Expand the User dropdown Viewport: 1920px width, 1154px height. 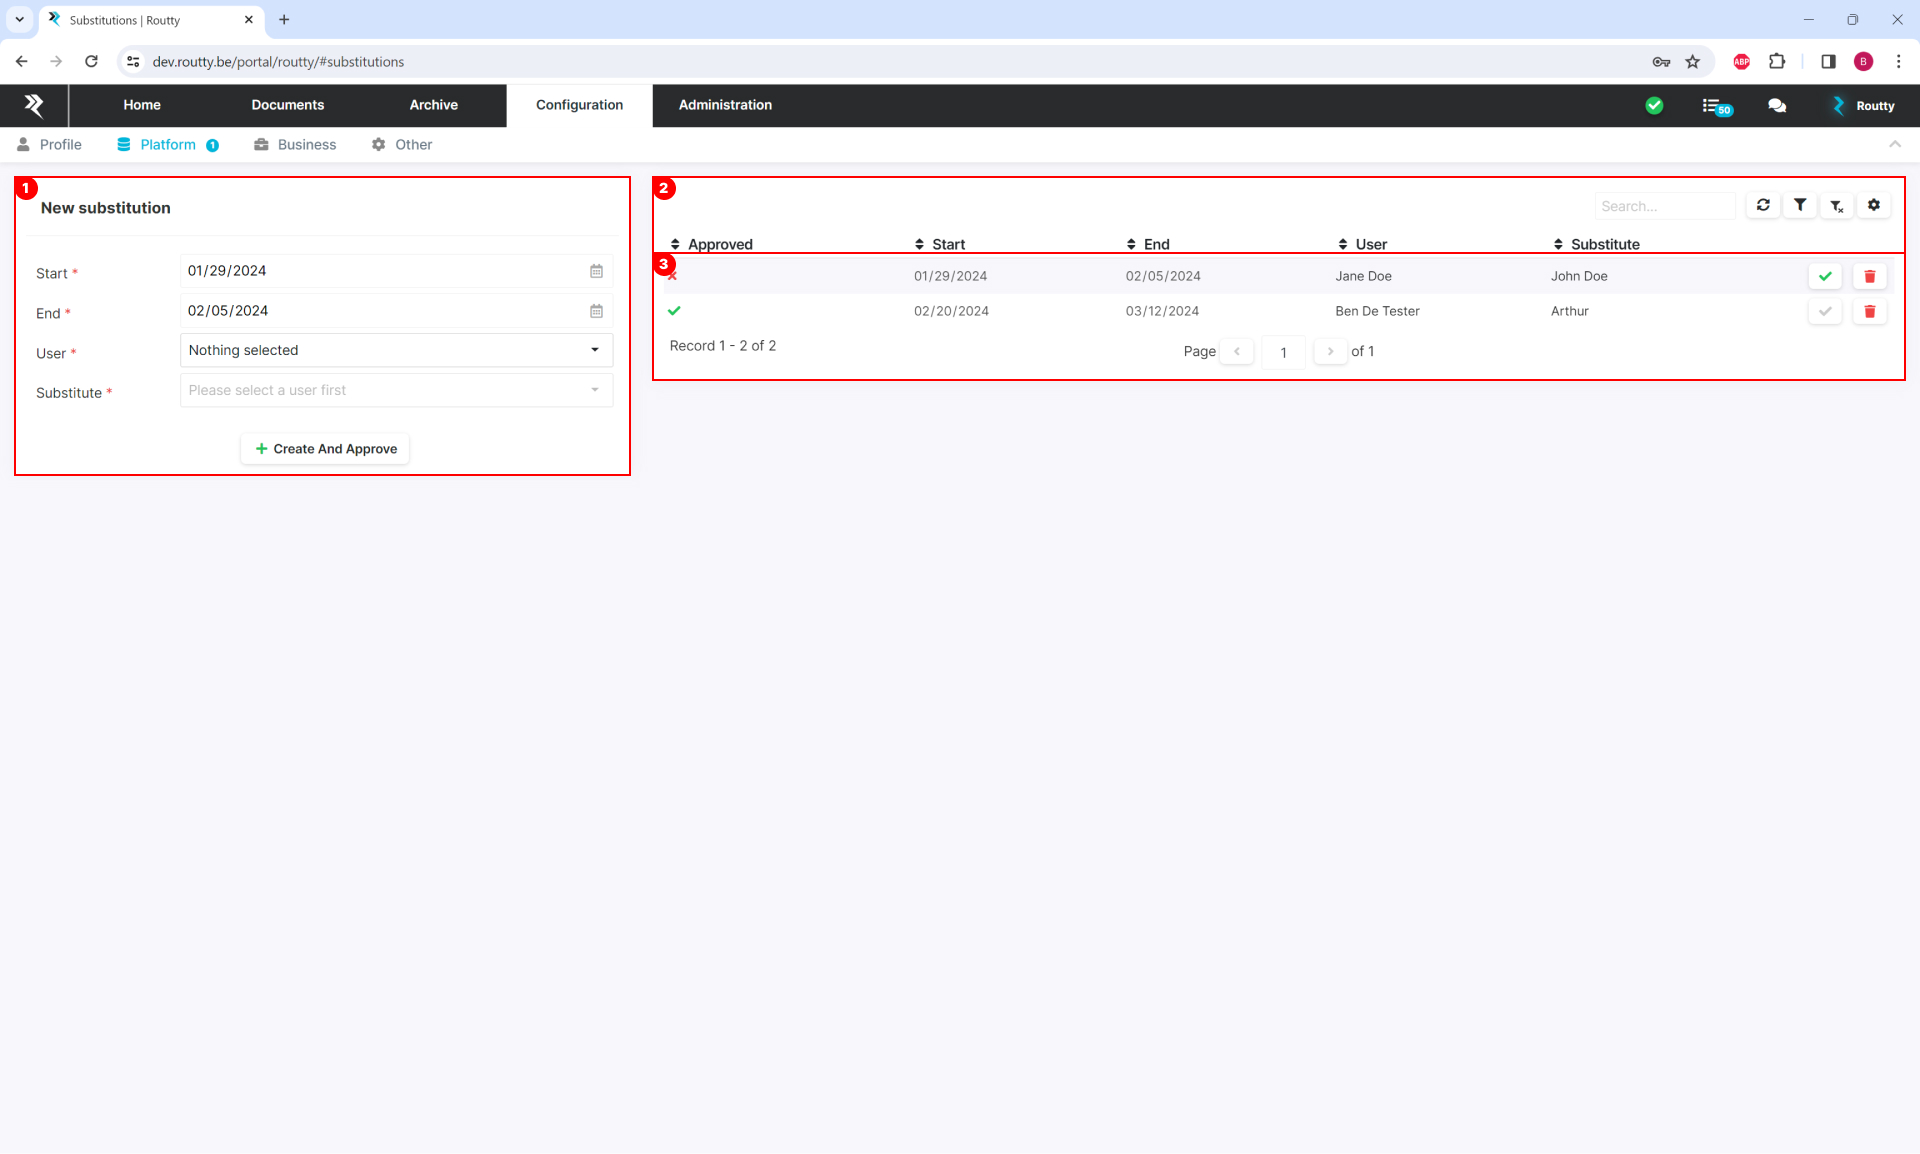pyautogui.click(x=396, y=351)
